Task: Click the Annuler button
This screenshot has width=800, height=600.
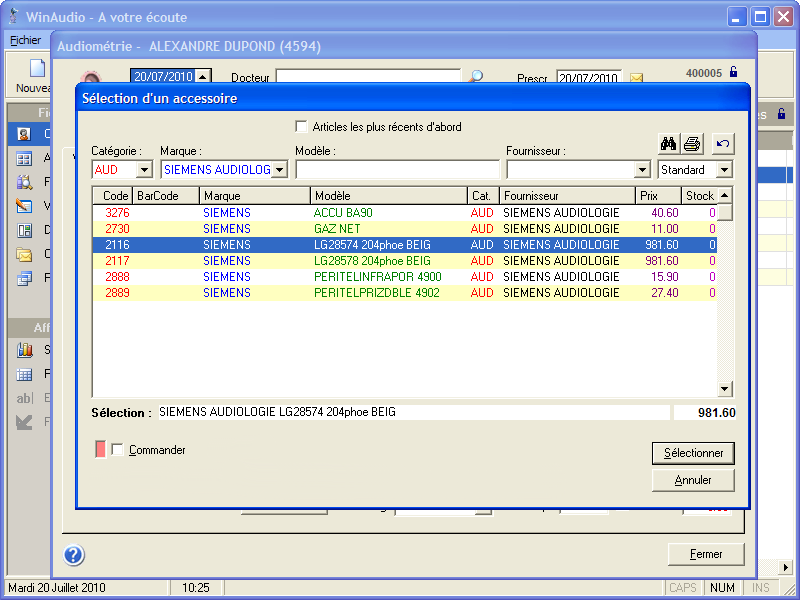Action: (692, 480)
